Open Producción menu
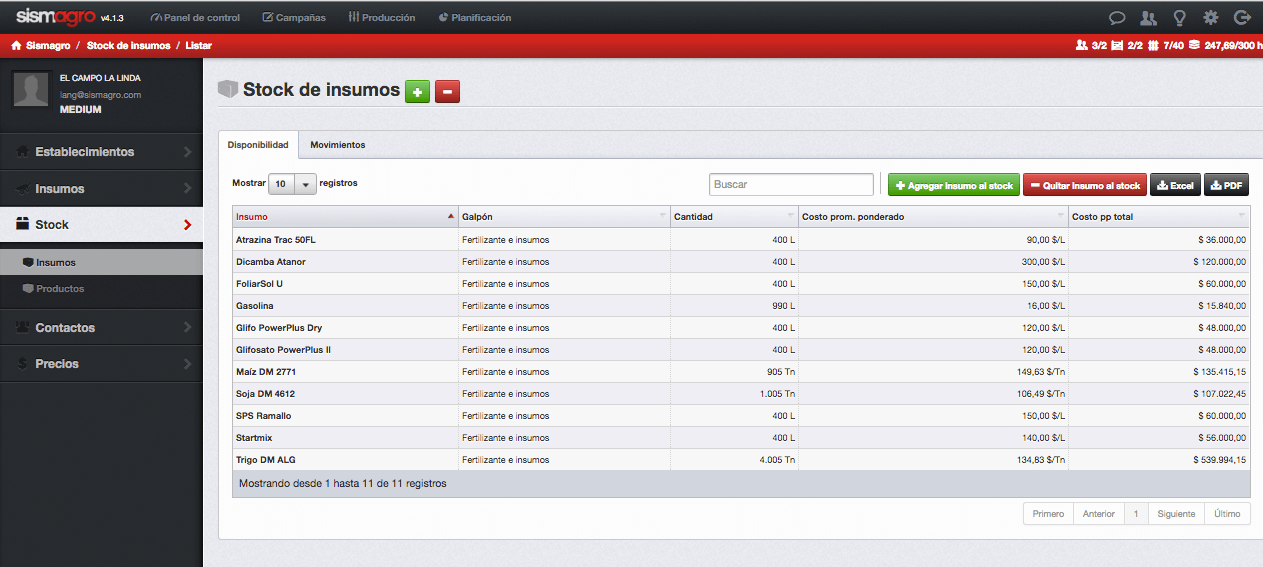 [382, 17]
